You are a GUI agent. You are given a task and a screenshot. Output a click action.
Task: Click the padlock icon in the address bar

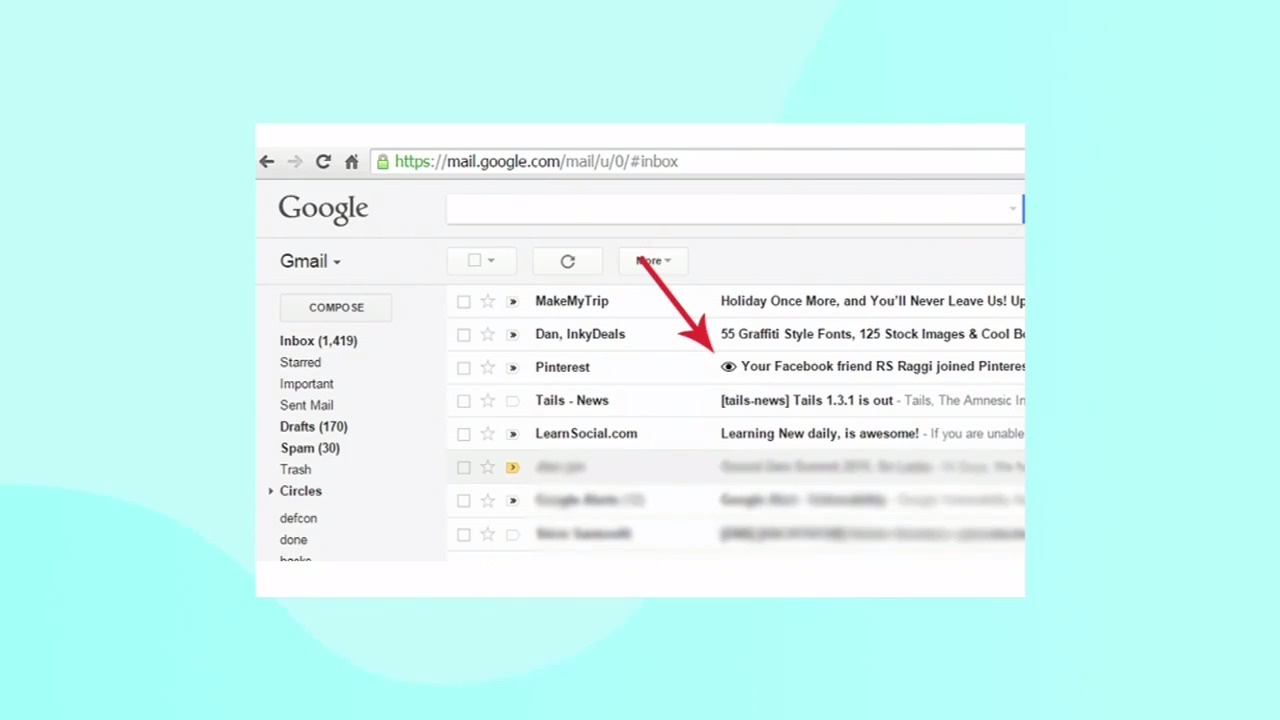click(383, 161)
